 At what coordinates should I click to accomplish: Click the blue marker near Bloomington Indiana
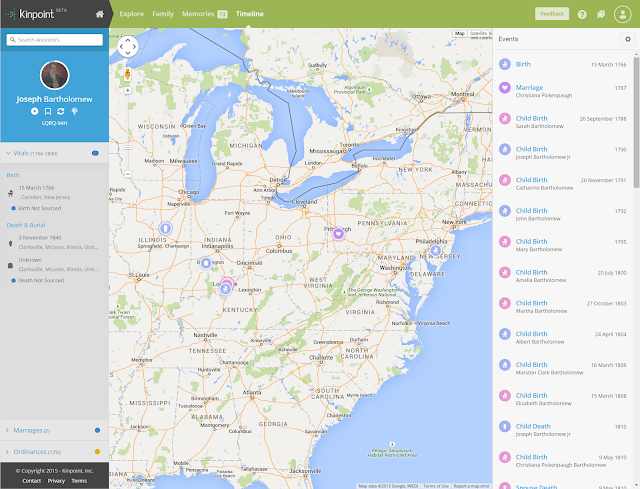pos(206,263)
